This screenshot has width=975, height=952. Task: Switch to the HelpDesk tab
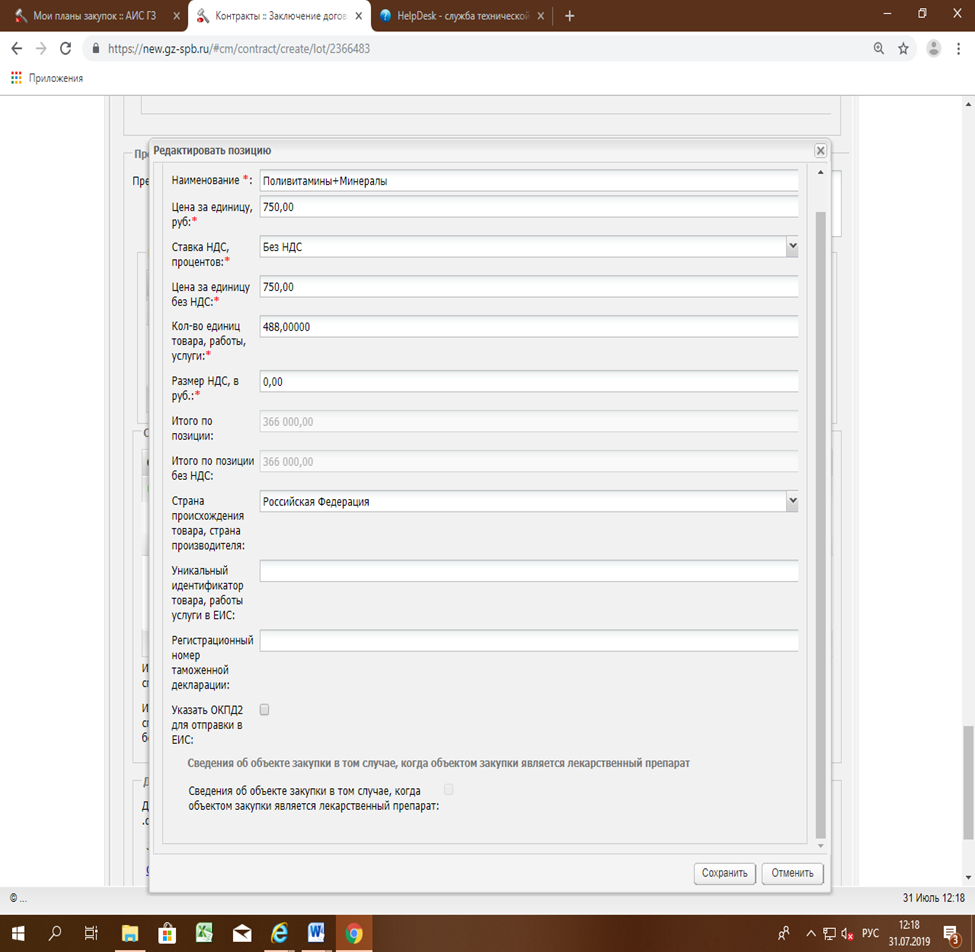463,16
